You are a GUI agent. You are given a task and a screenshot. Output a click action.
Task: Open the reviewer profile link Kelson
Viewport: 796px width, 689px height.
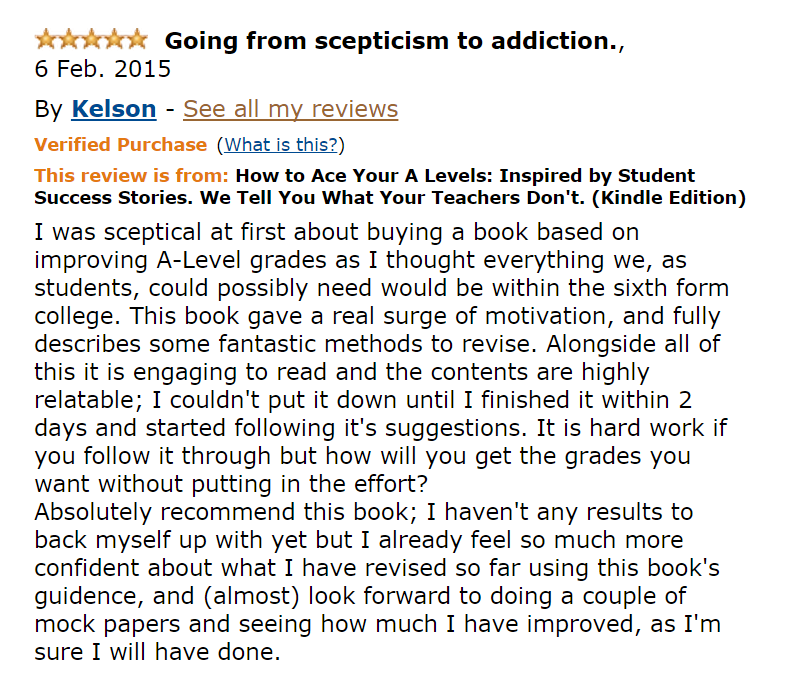[x=114, y=109]
